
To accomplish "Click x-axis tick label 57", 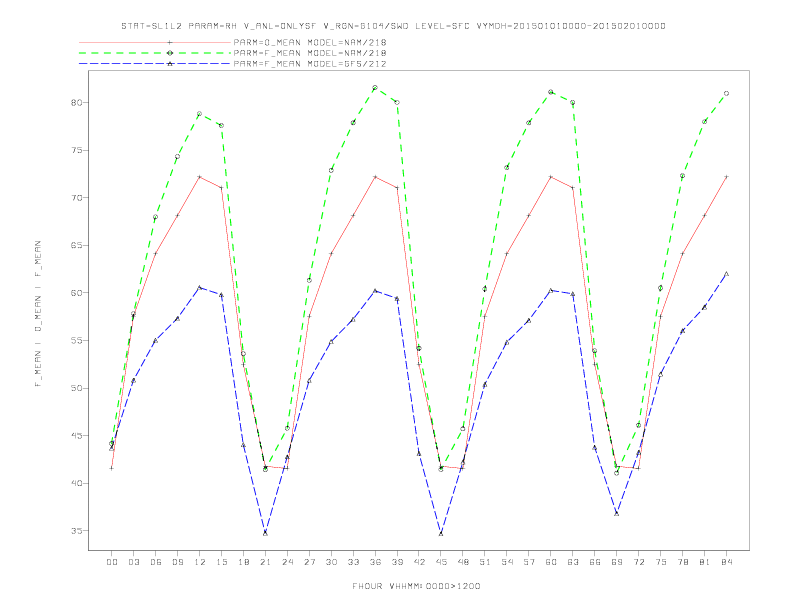I will [529, 562].
